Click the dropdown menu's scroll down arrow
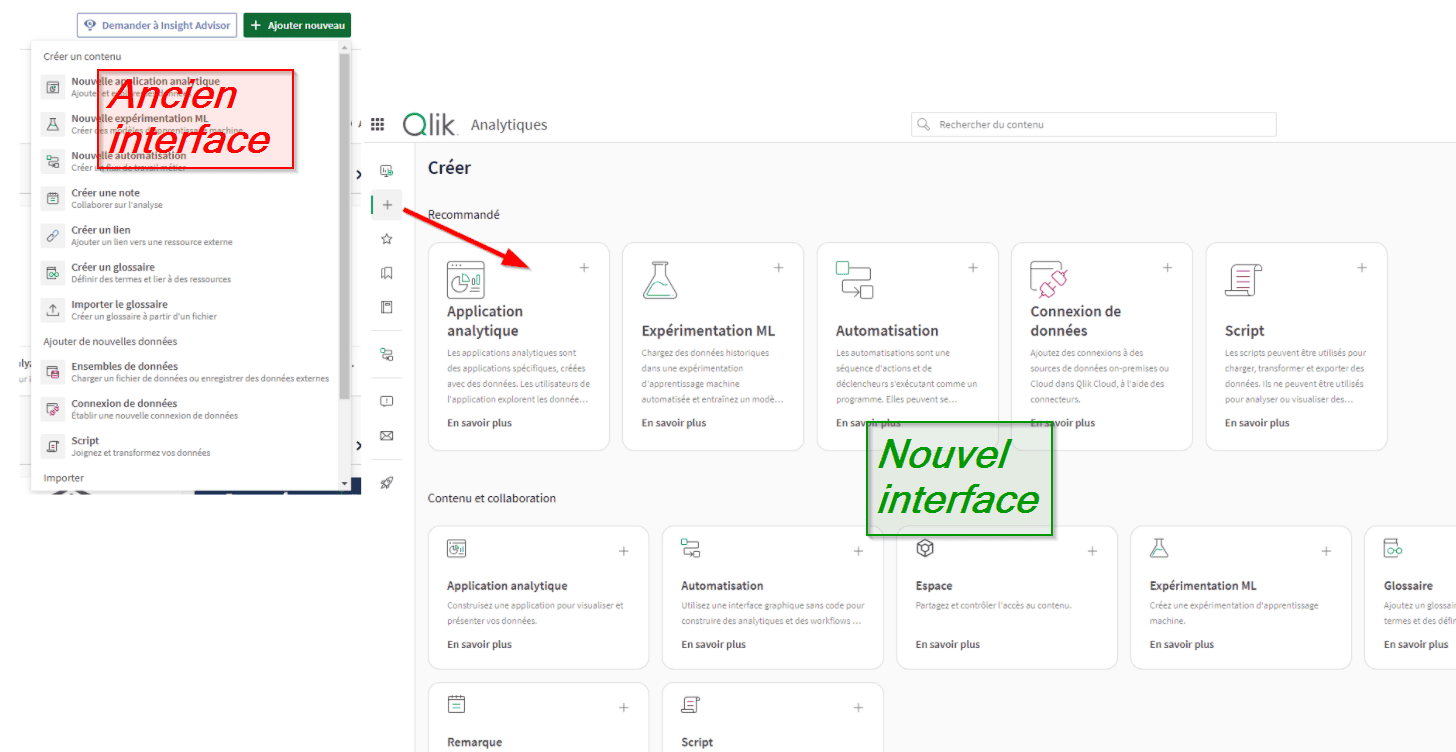Image resolution: width=1456 pixels, height=752 pixels. tap(344, 484)
